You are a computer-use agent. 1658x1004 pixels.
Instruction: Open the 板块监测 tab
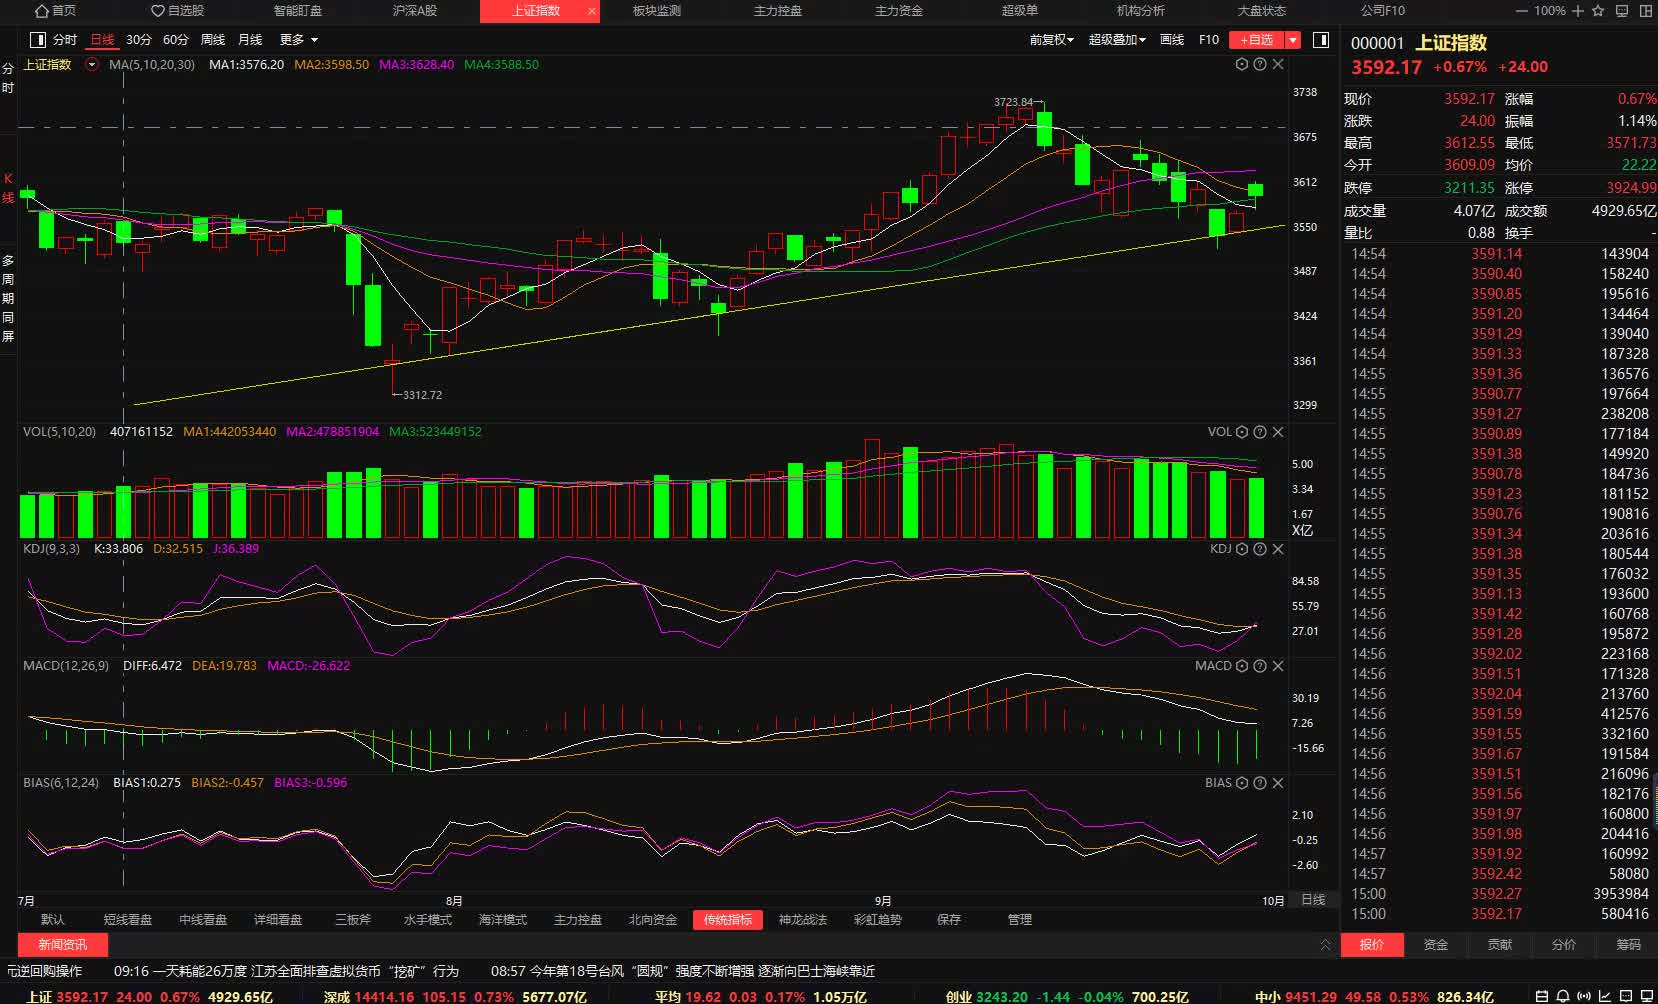657,11
